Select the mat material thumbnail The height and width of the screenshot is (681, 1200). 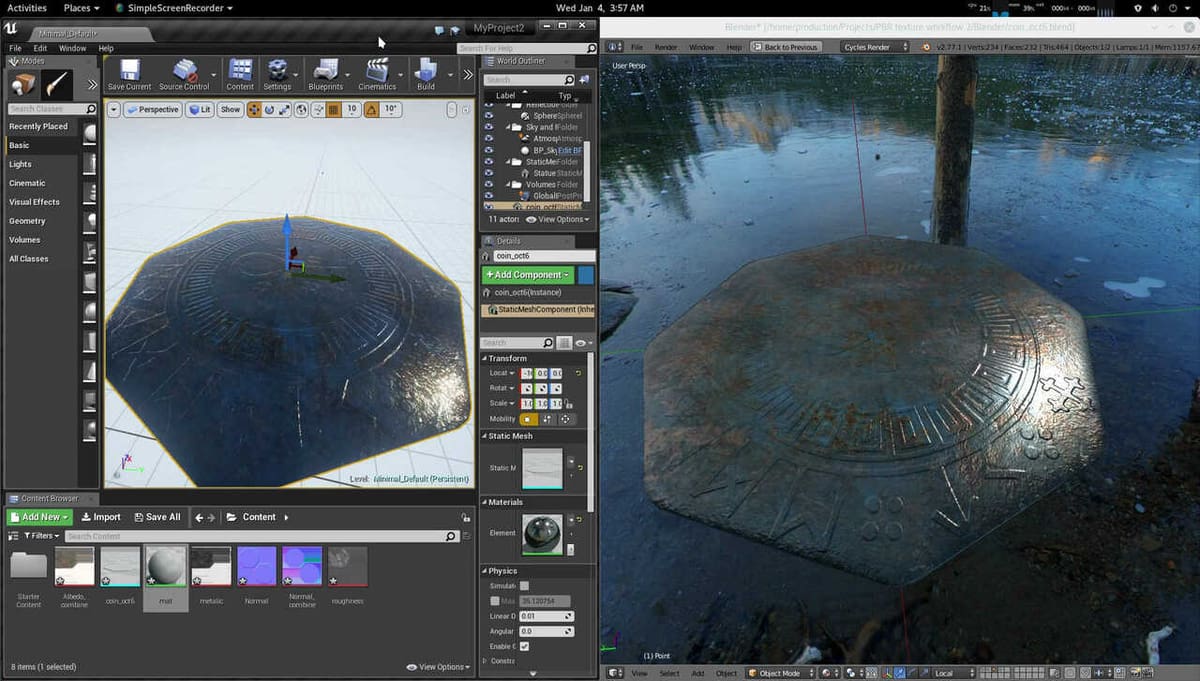point(165,566)
